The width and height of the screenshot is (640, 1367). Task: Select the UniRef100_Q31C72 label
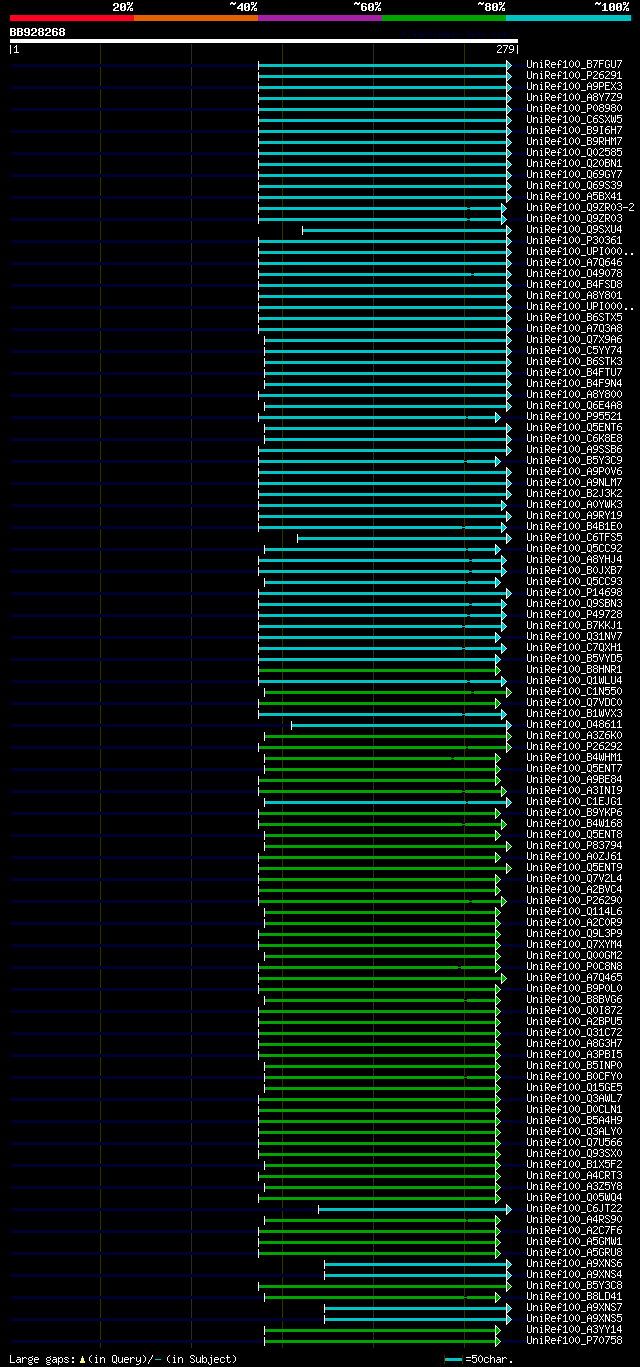point(574,1032)
